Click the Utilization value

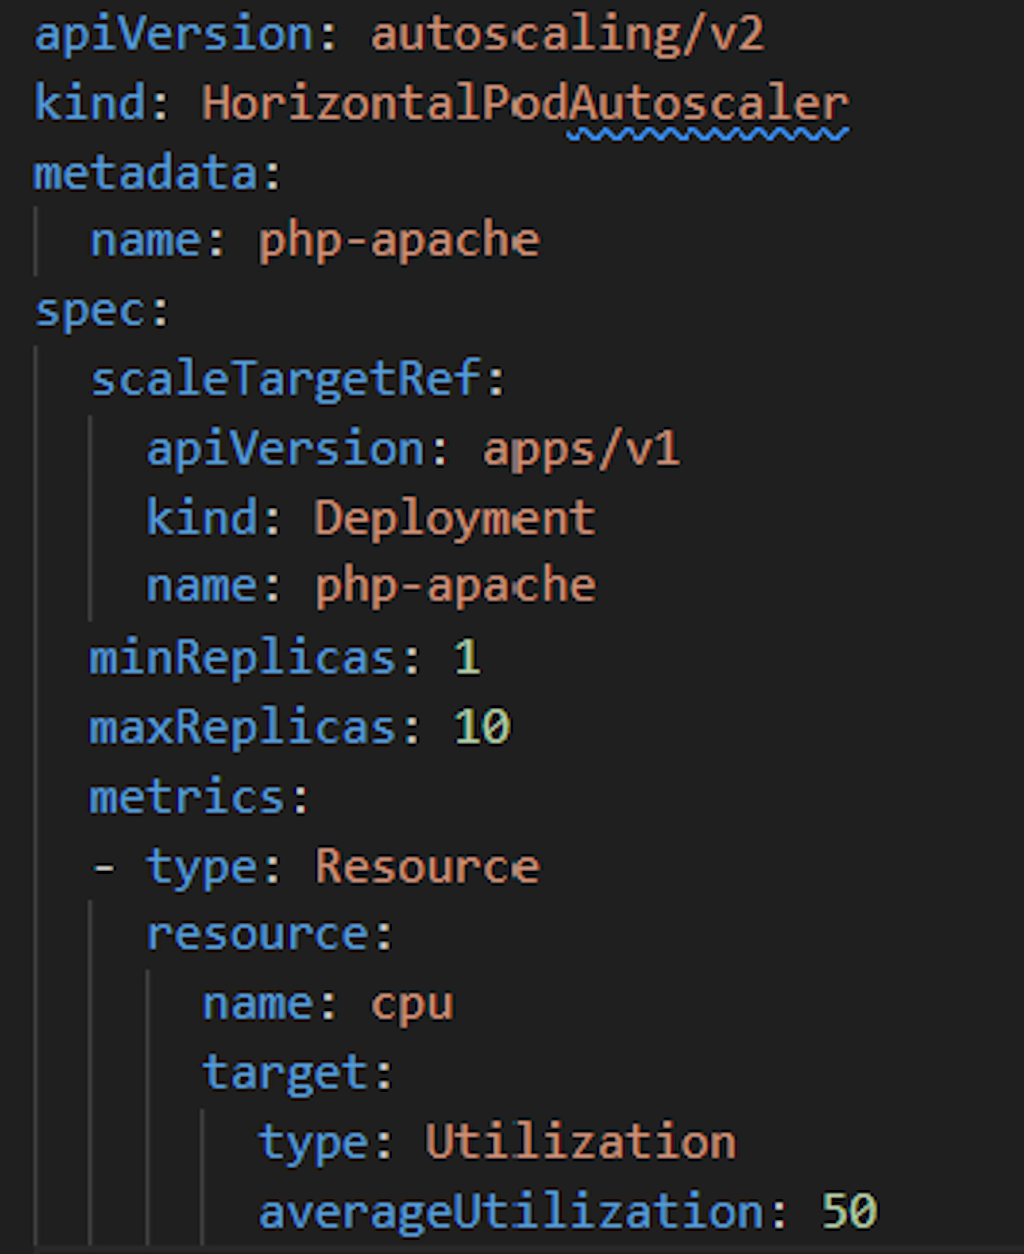point(581,1141)
